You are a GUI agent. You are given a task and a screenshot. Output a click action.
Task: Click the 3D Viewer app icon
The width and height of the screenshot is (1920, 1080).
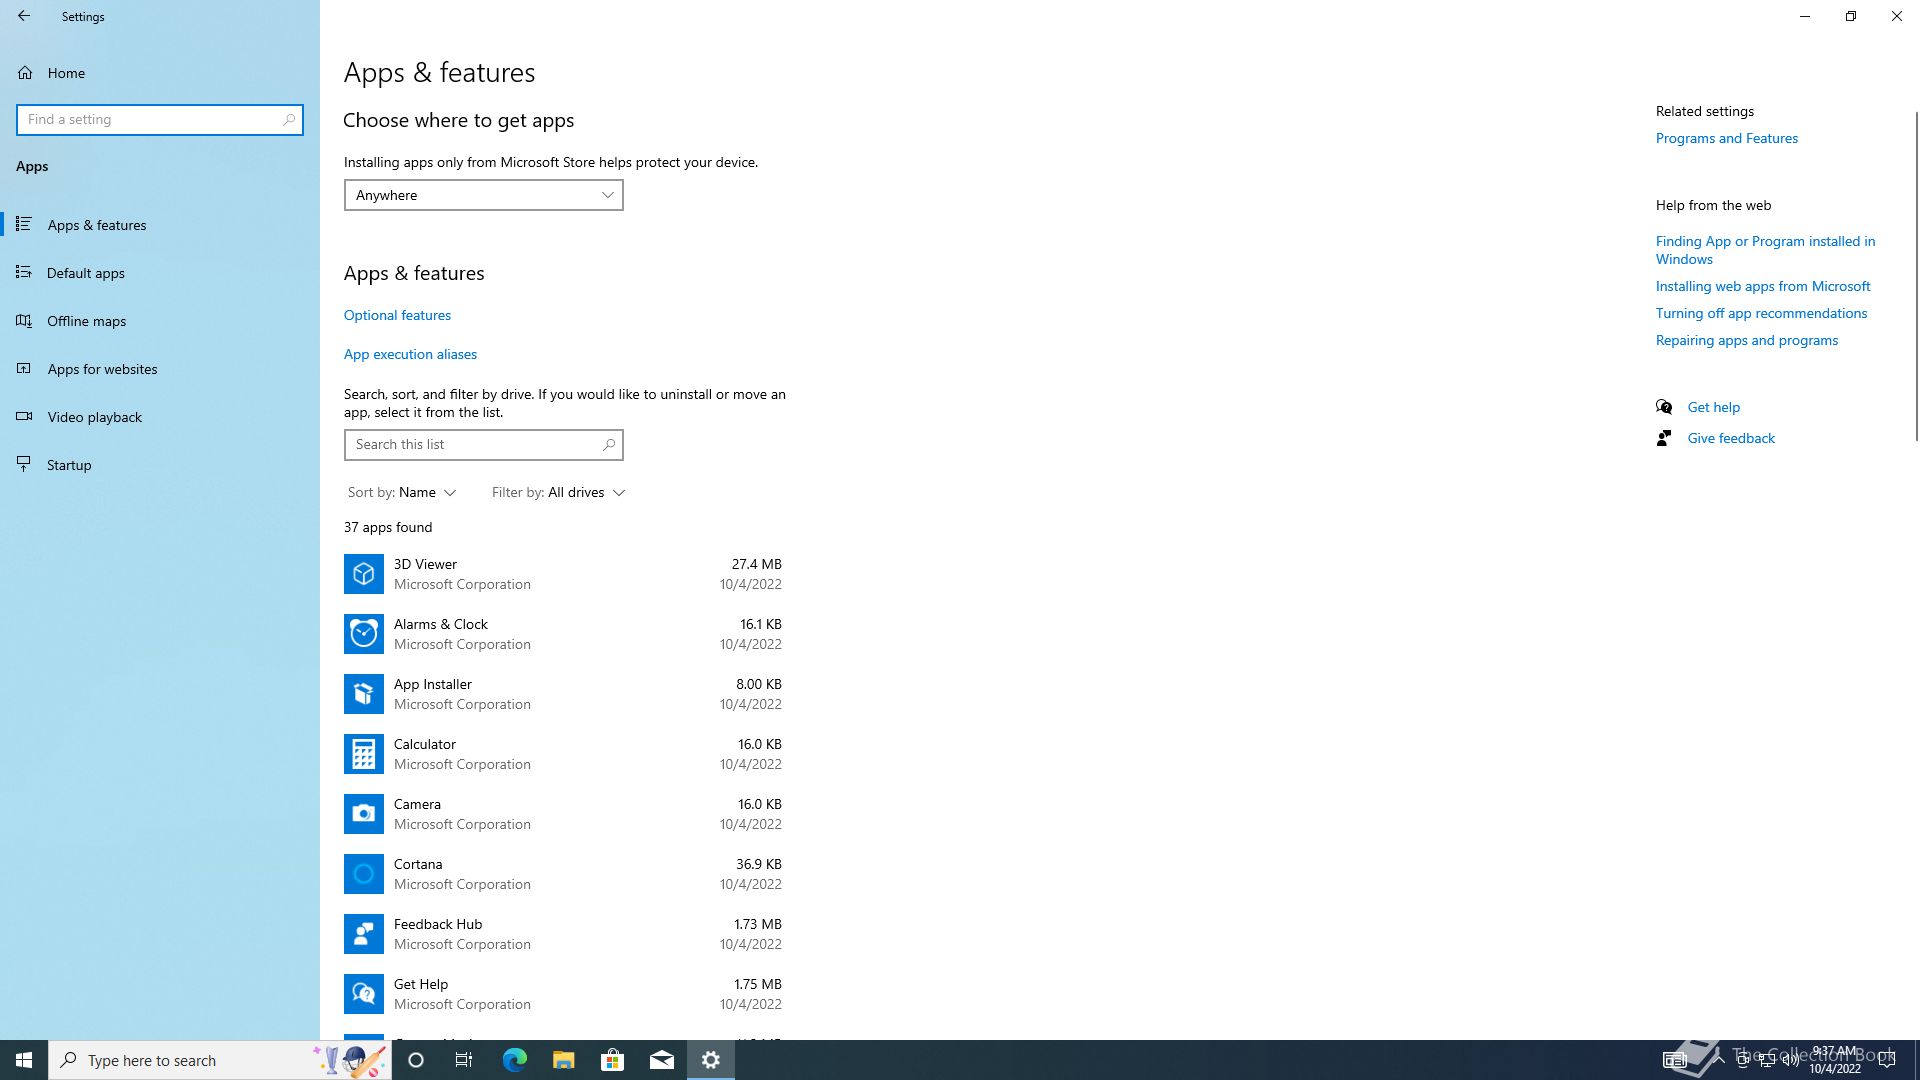[364, 574]
